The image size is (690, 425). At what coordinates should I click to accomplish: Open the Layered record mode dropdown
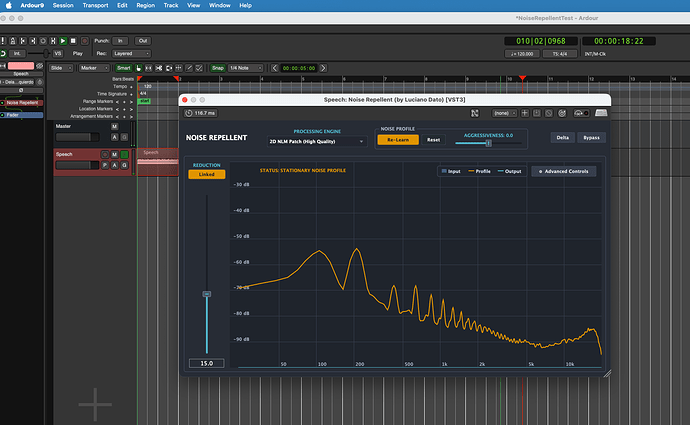tap(131, 54)
